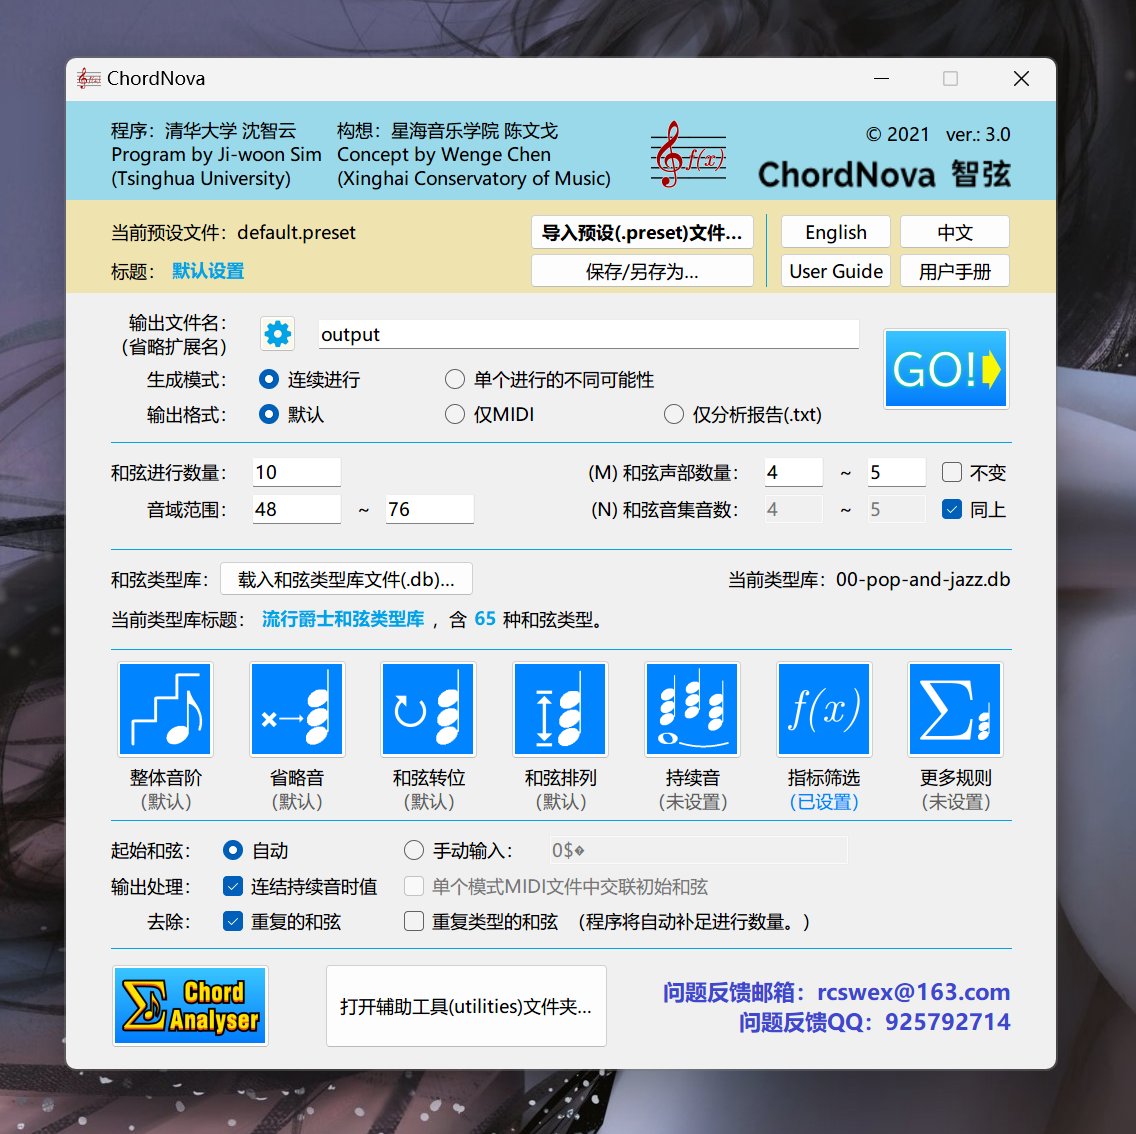Click the 和弦进行数量 field showing 10

click(x=296, y=472)
